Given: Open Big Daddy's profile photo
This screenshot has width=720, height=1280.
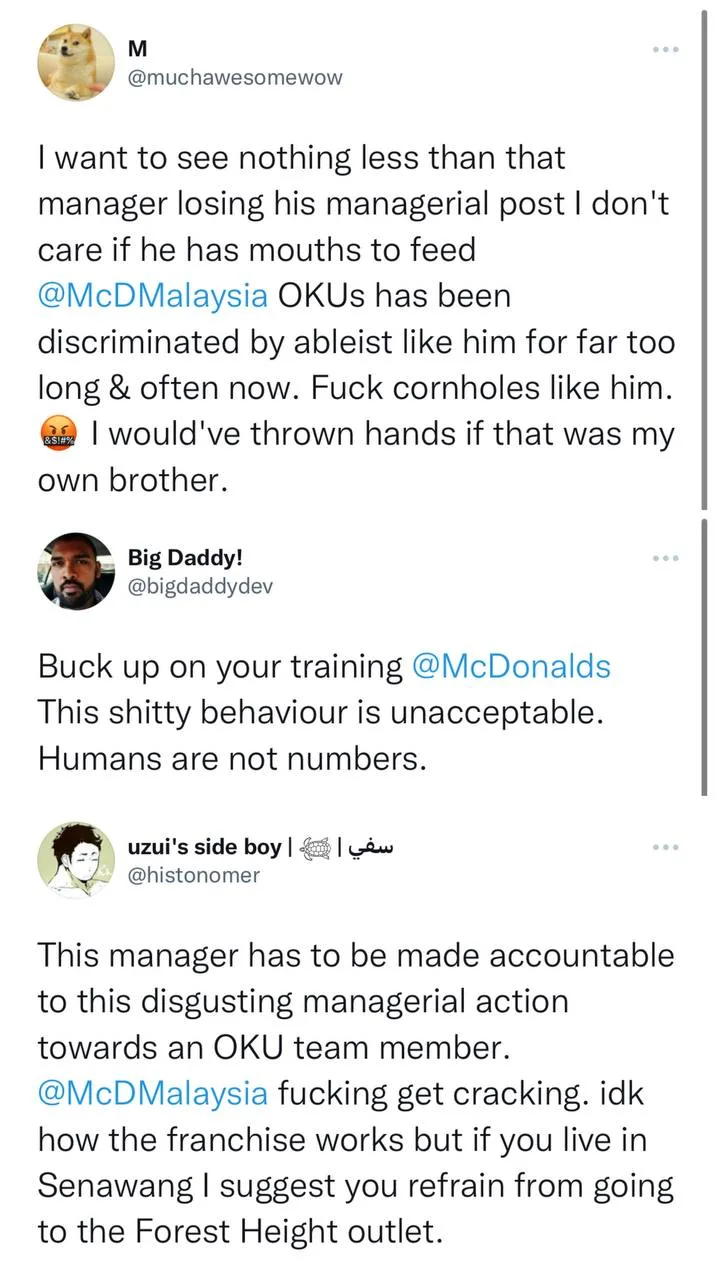Looking at the screenshot, I should click(x=76, y=571).
